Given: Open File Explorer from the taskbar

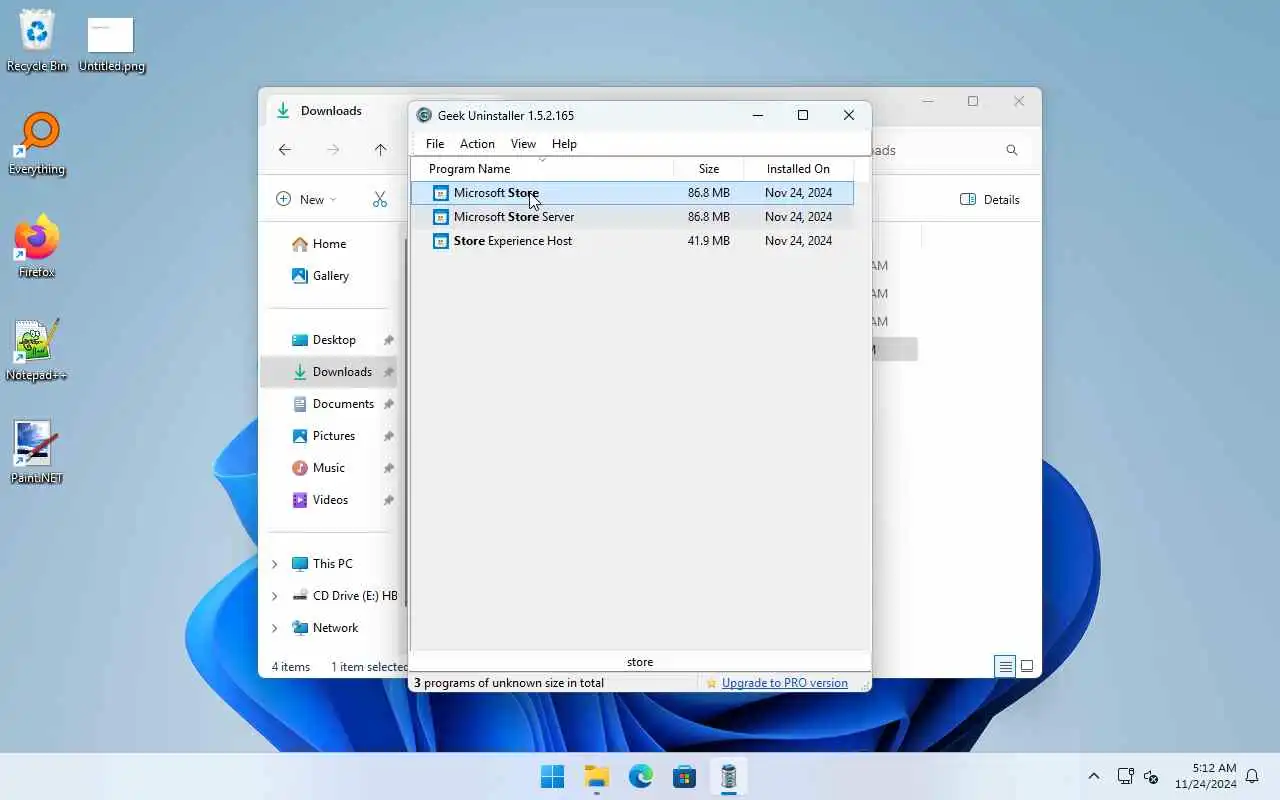Looking at the screenshot, I should 597,776.
